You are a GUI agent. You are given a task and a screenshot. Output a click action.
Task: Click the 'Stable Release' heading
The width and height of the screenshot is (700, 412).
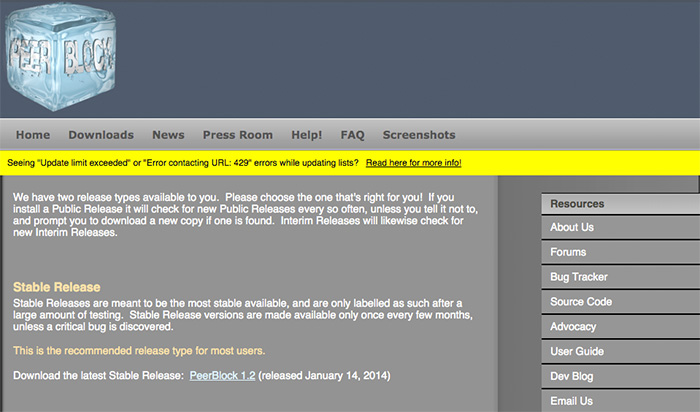point(57,287)
